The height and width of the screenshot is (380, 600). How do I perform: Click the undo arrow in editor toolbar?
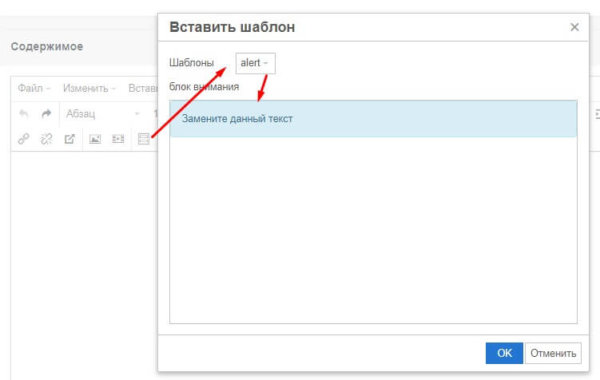[x=24, y=114]
